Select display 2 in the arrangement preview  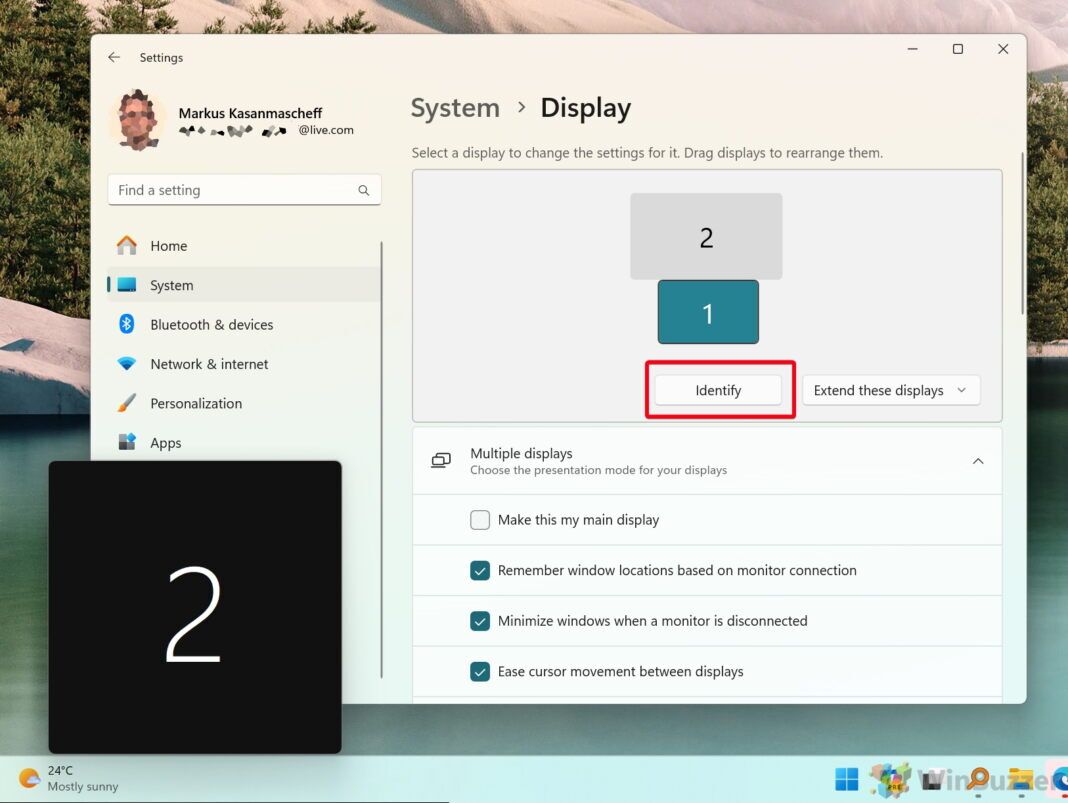point(706,236)
